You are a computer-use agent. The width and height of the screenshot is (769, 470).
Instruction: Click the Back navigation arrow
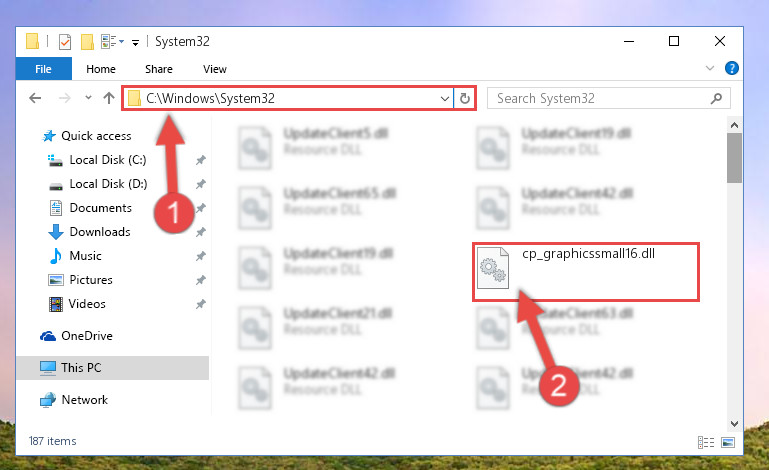click(x=35, y=98)
